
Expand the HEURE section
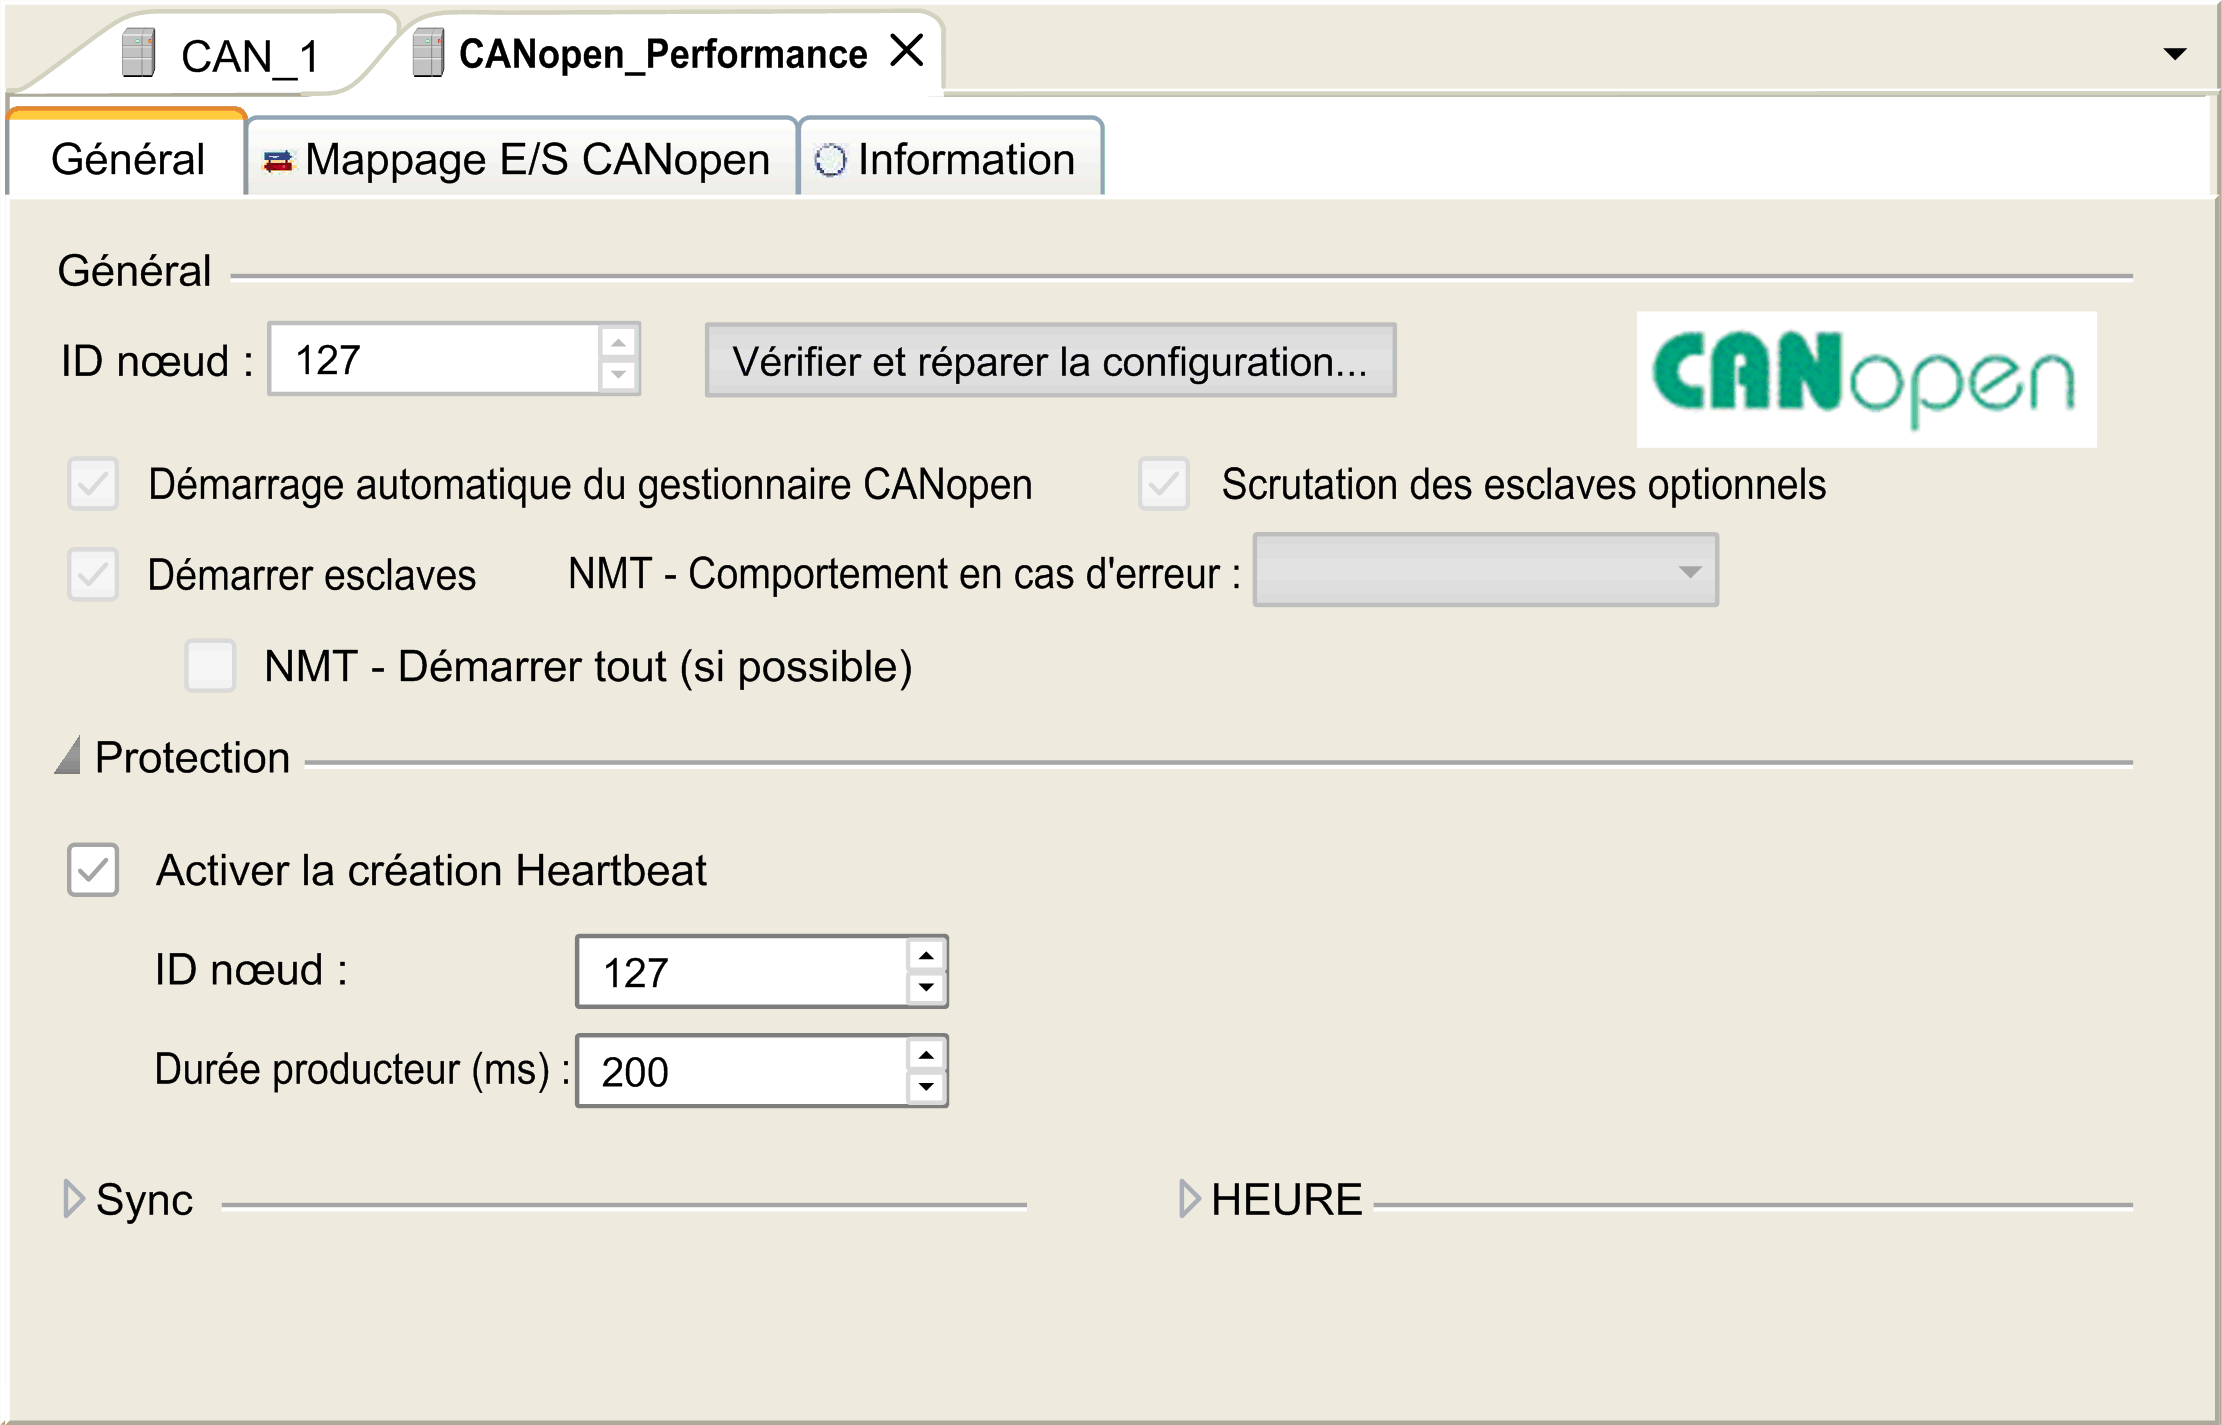tap(1190, 1198)
